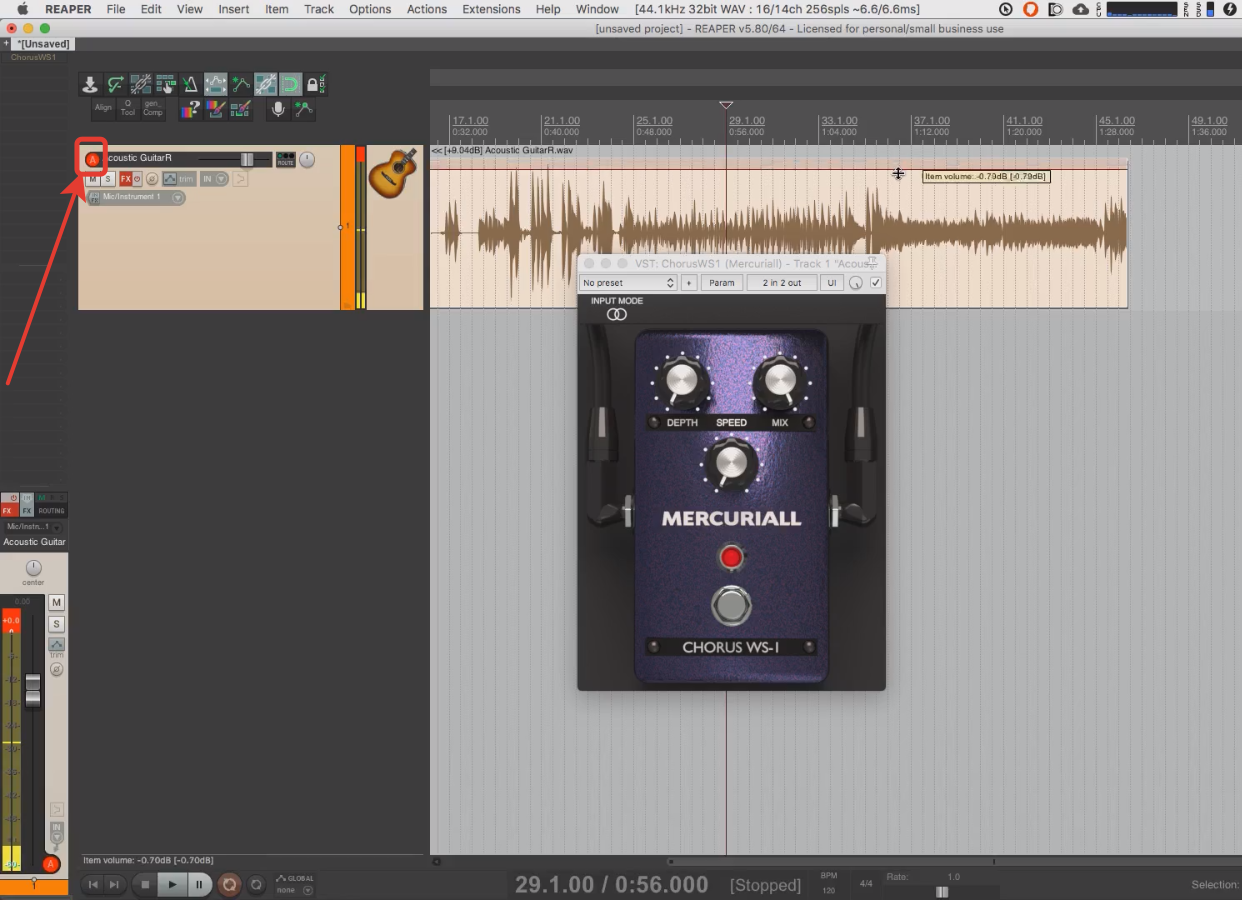Solo the Acoustic GuitarR track

(108, 179)
